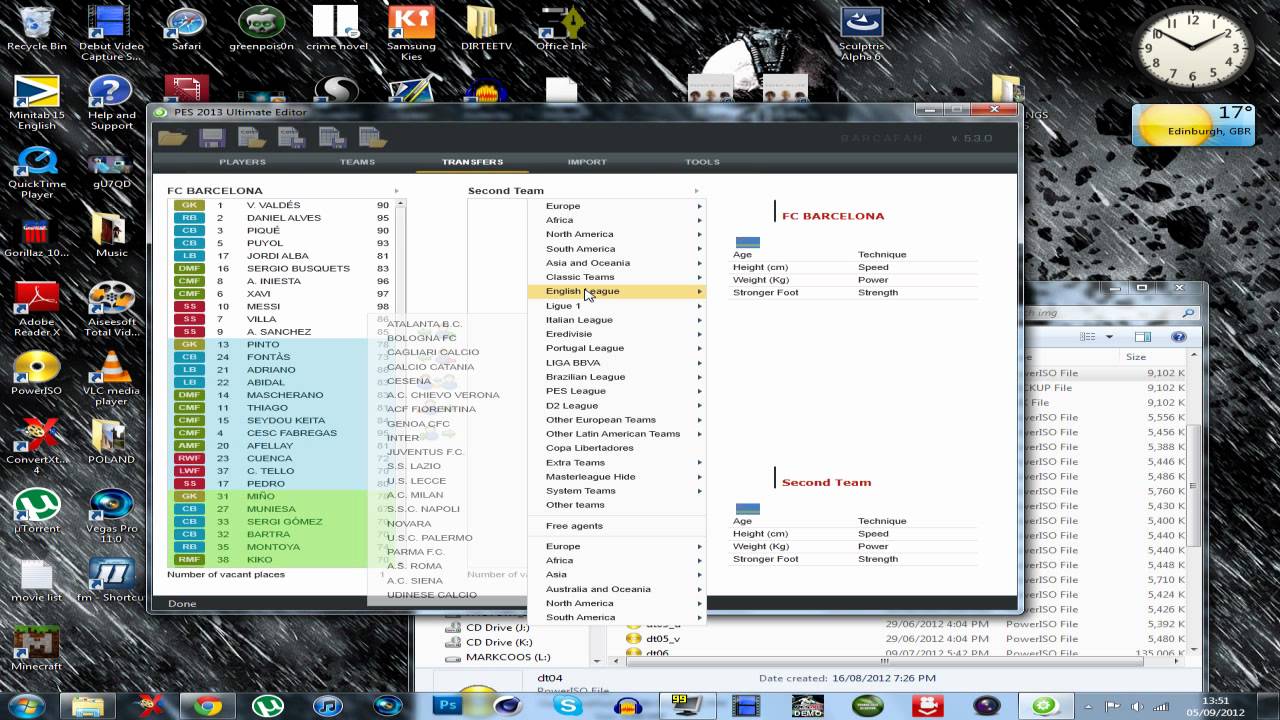1280x720 pixels.
Task: Click the open folder icon in PES Editor toolbar
Action: pyautogui.click(x=172, y=138)
